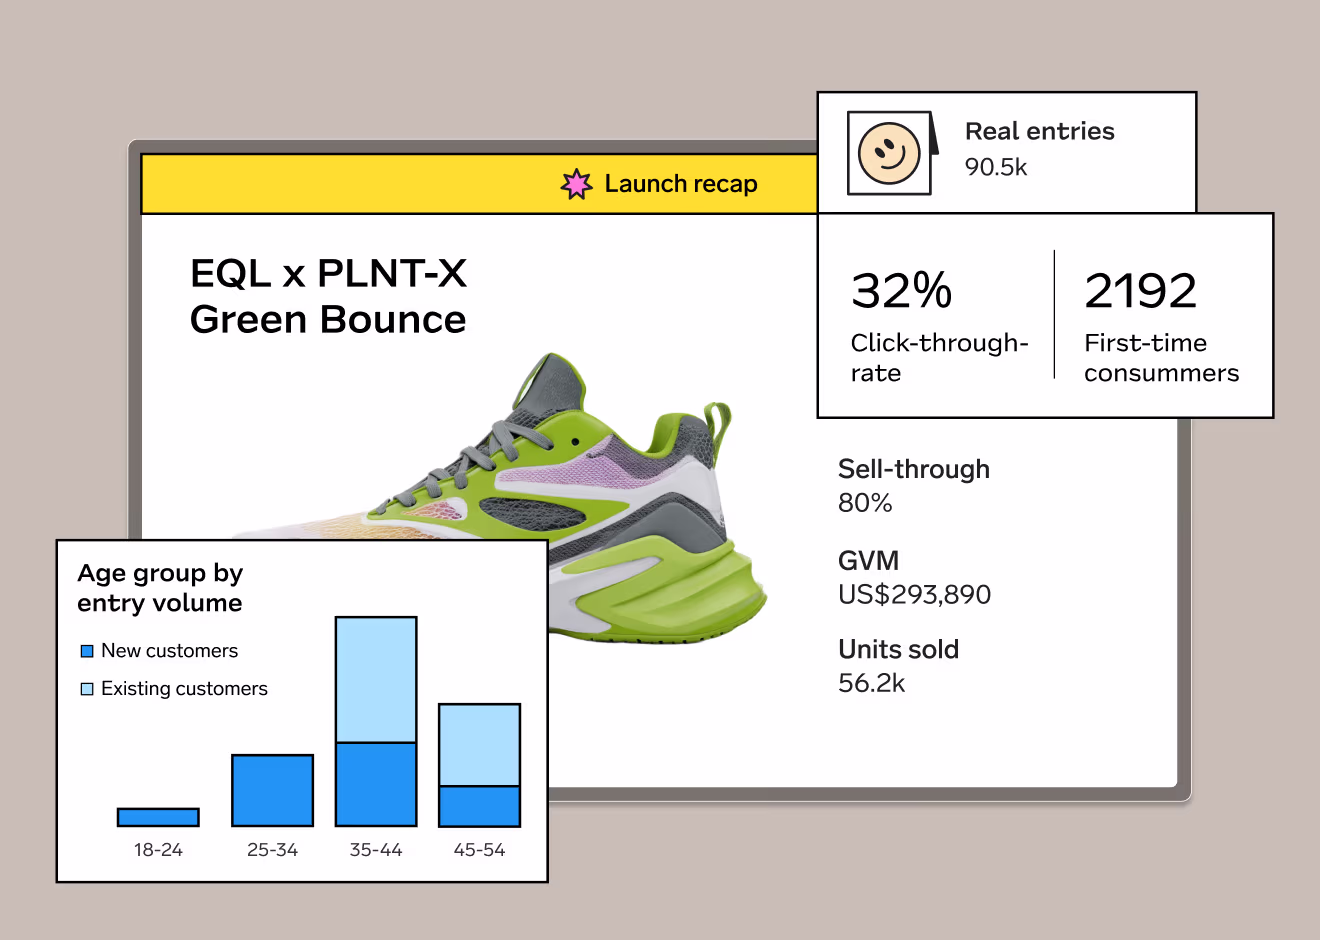Viewport: 1320px width, 940px height.
Task: Click the US$293,890 value
Action: [915, 595]
